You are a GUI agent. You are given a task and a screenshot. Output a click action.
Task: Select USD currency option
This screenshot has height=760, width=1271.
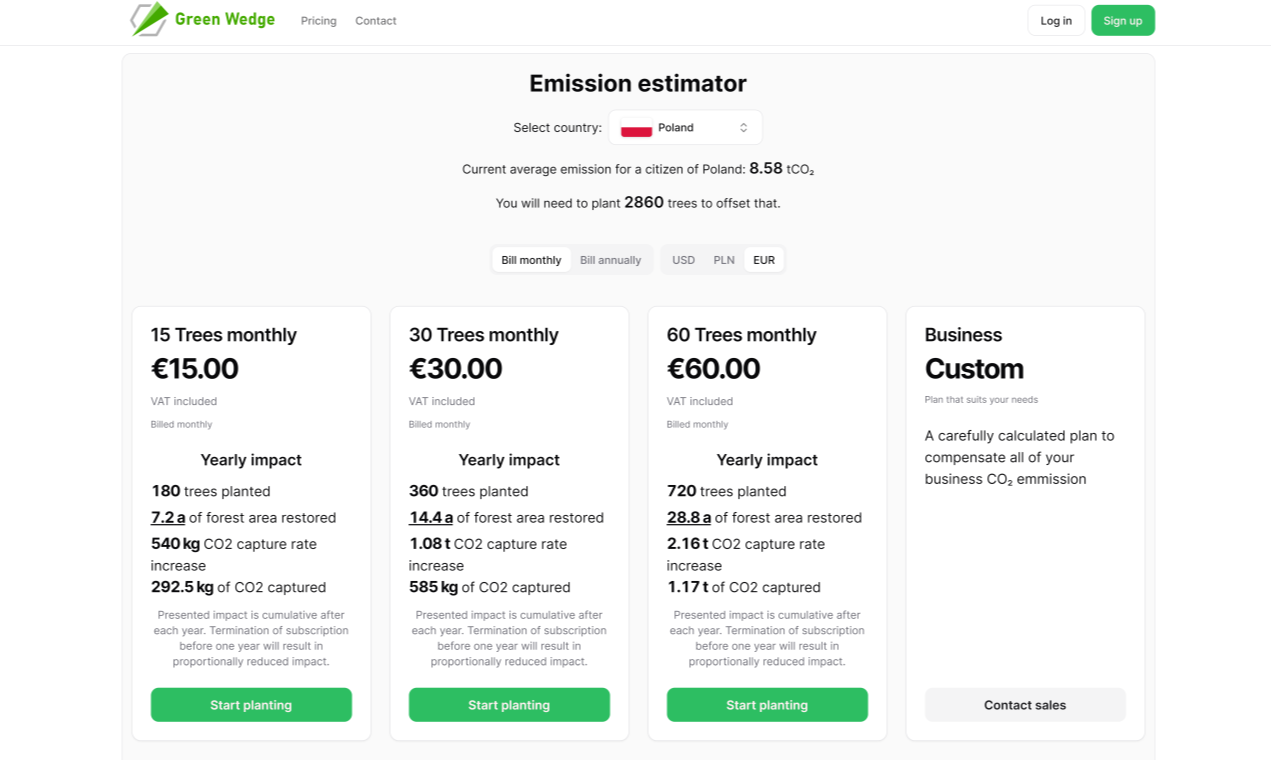(683, 260)
